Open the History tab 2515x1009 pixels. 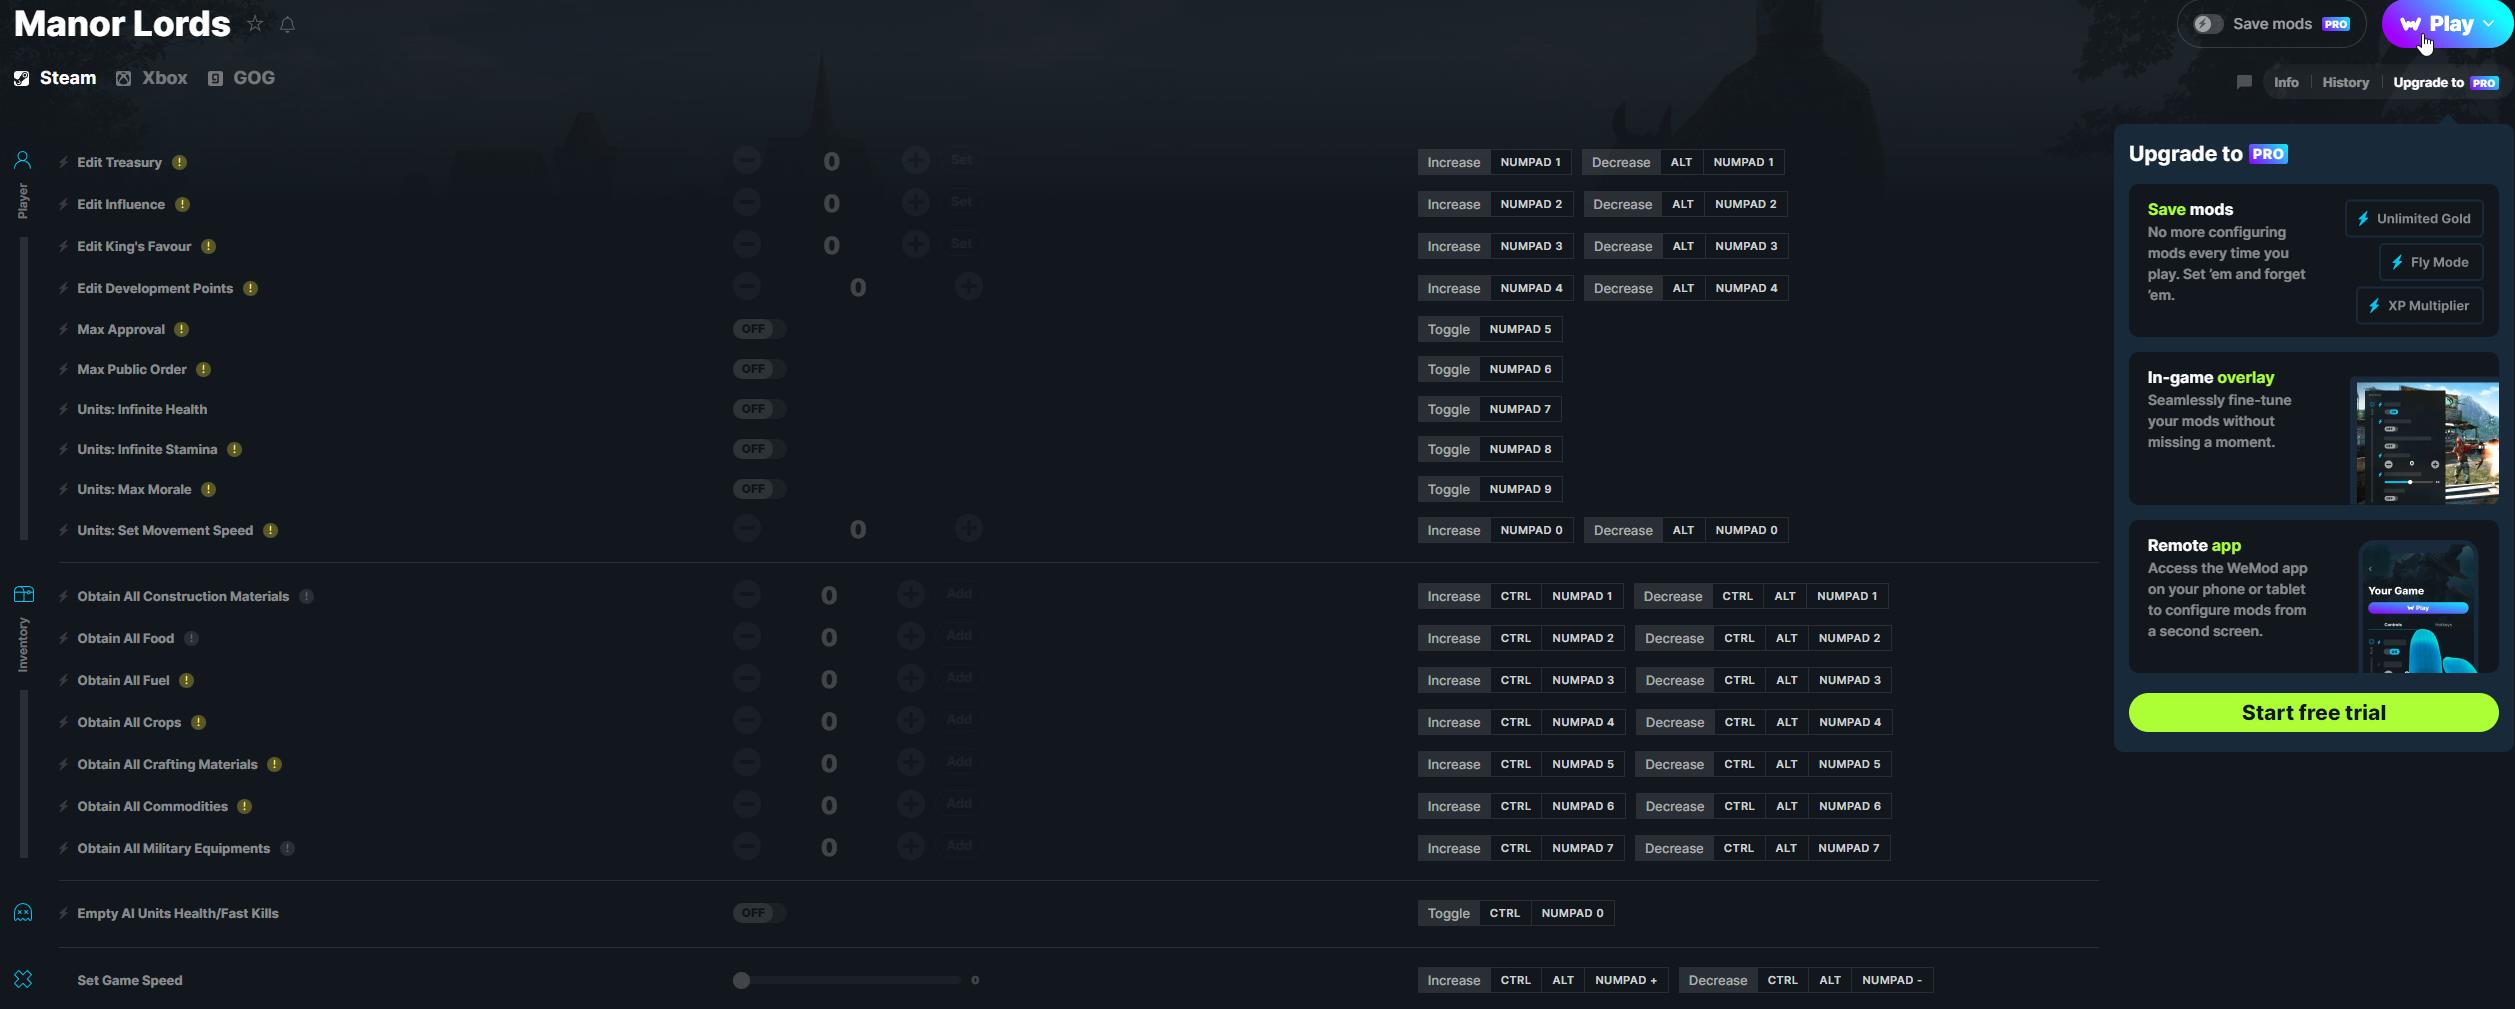pyautogui.click(x=2345, y=82)
